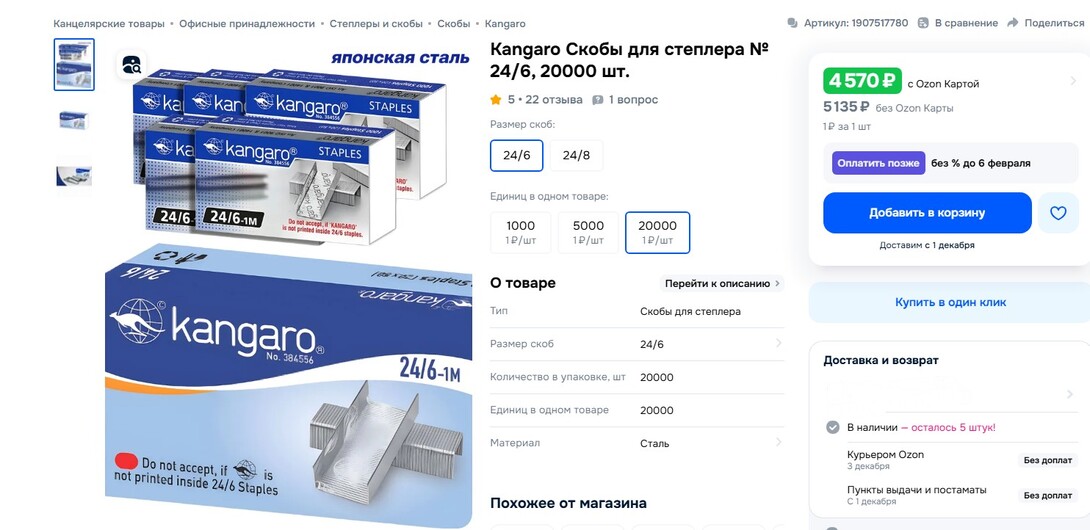Screen dimensions: 1090x530
Task: Choose the 5000 units option
Action: pyautogui.click(x=588, y=232)
